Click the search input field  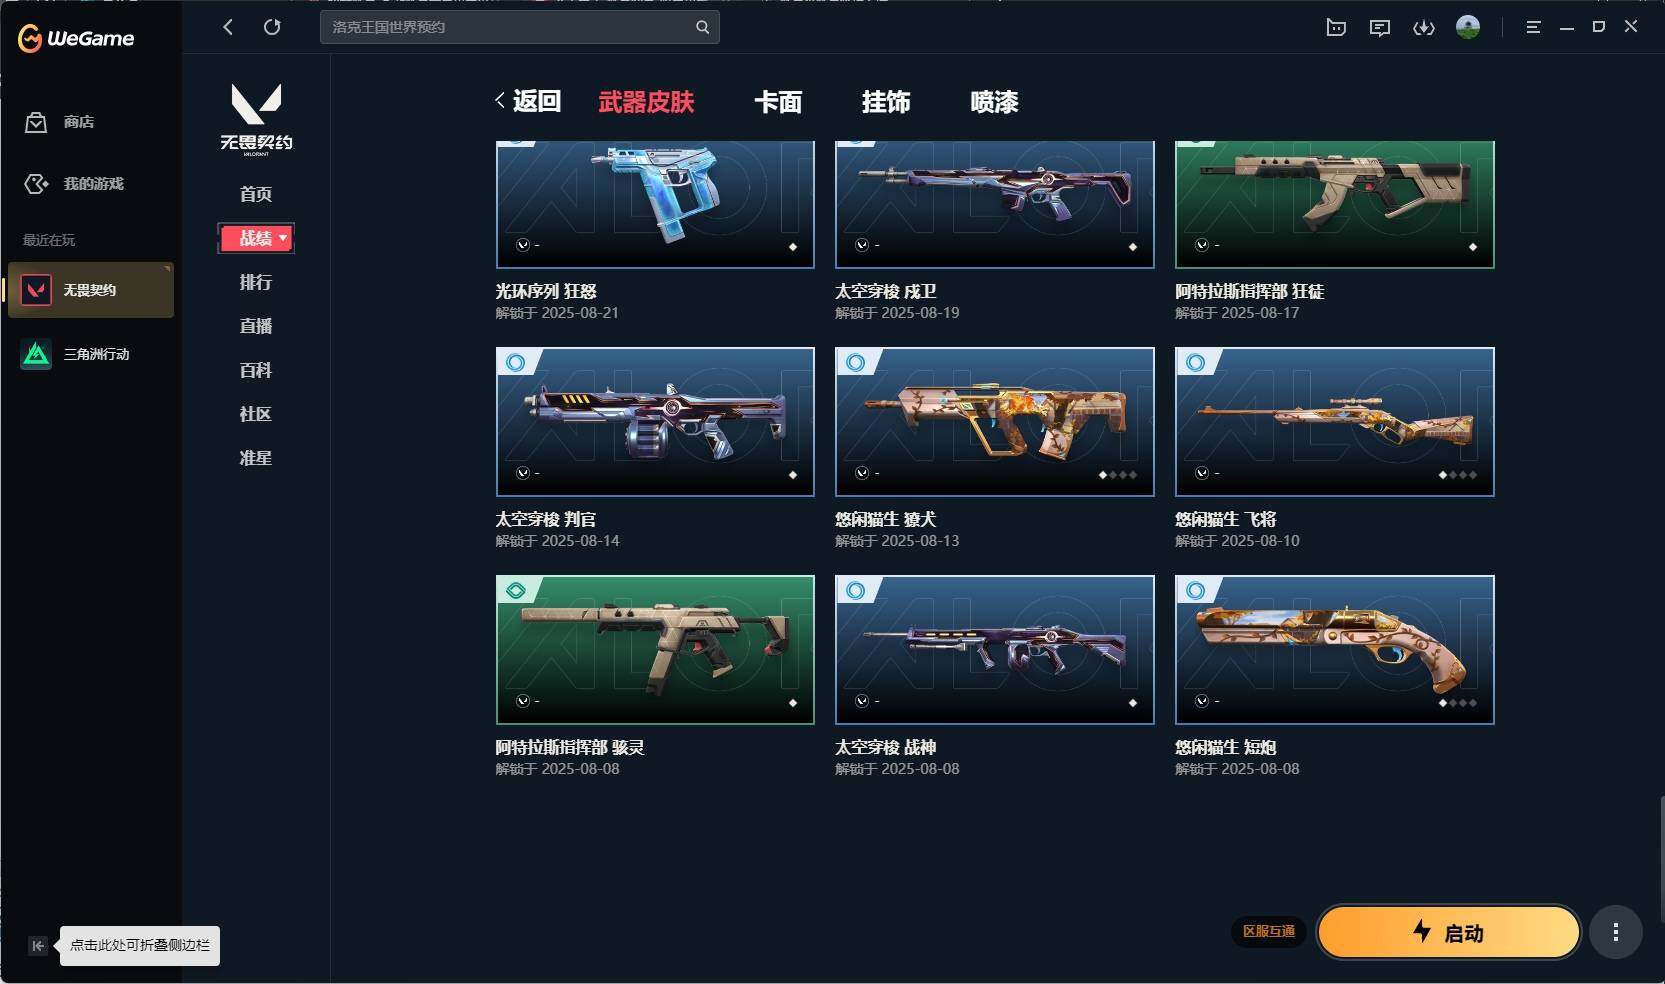[x=508, y=27]
